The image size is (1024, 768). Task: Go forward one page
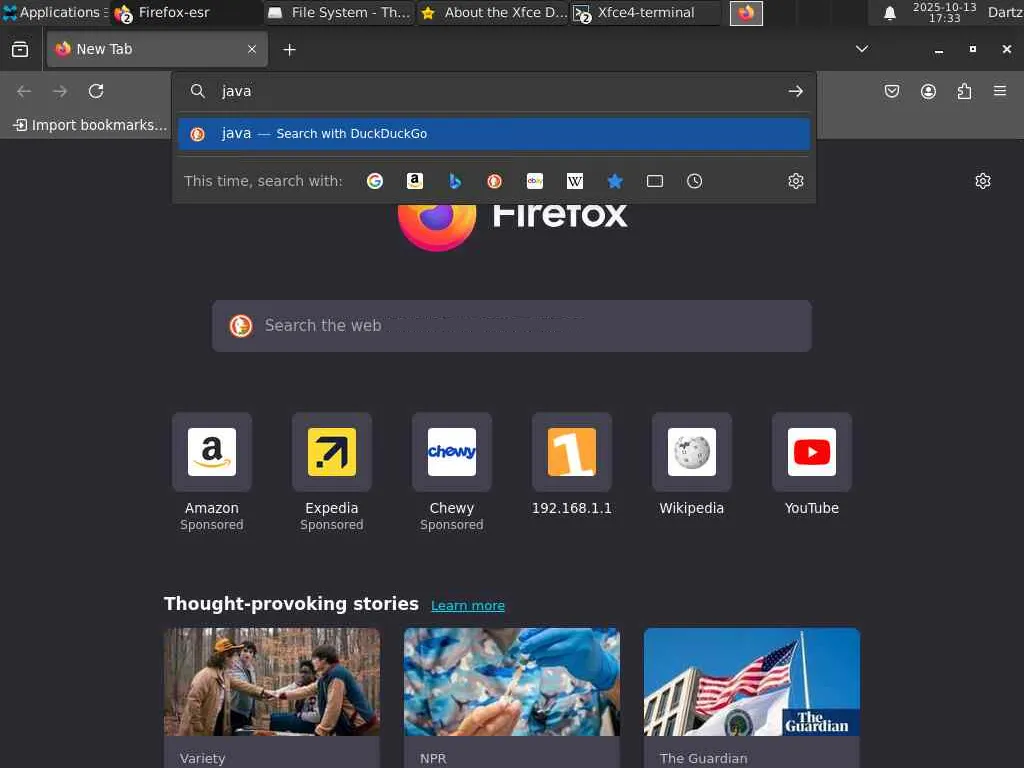(60, 91)
